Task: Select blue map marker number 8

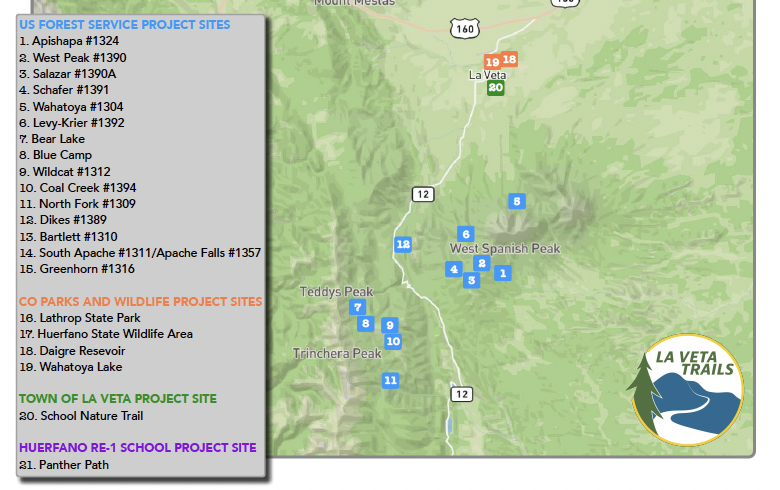Action: [x=366, y=323]
